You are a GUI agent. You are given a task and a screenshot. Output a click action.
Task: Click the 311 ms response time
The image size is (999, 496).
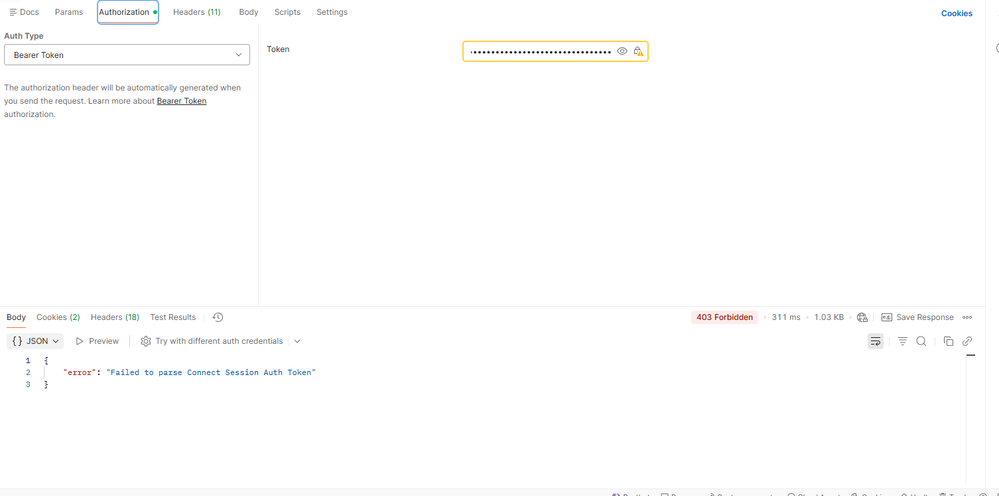pos(786,317)
